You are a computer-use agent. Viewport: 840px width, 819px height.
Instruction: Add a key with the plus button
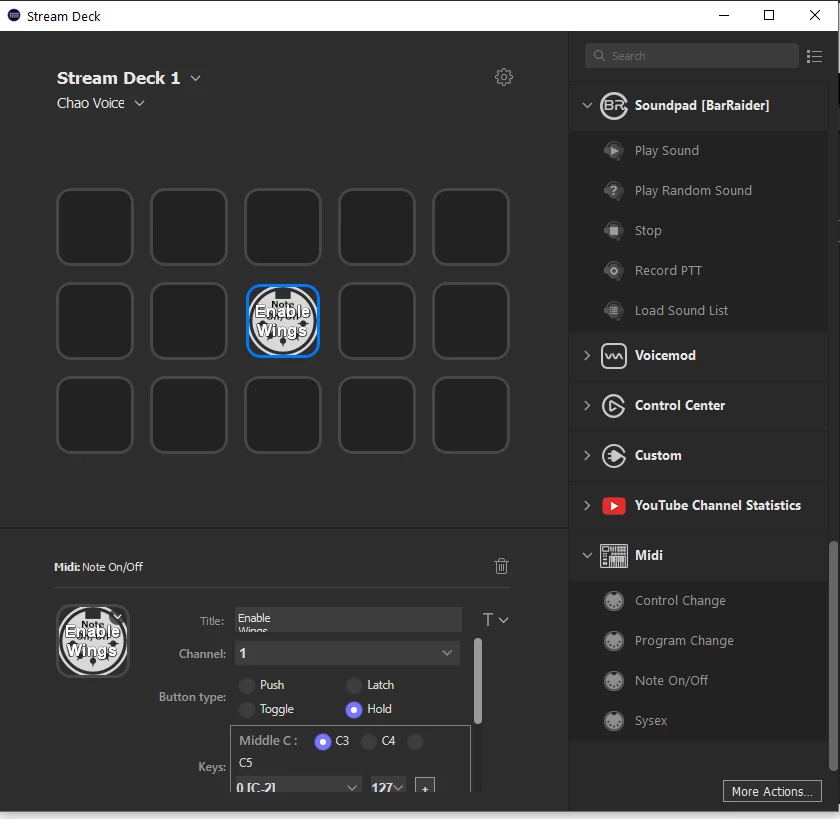tap(425, 785)
